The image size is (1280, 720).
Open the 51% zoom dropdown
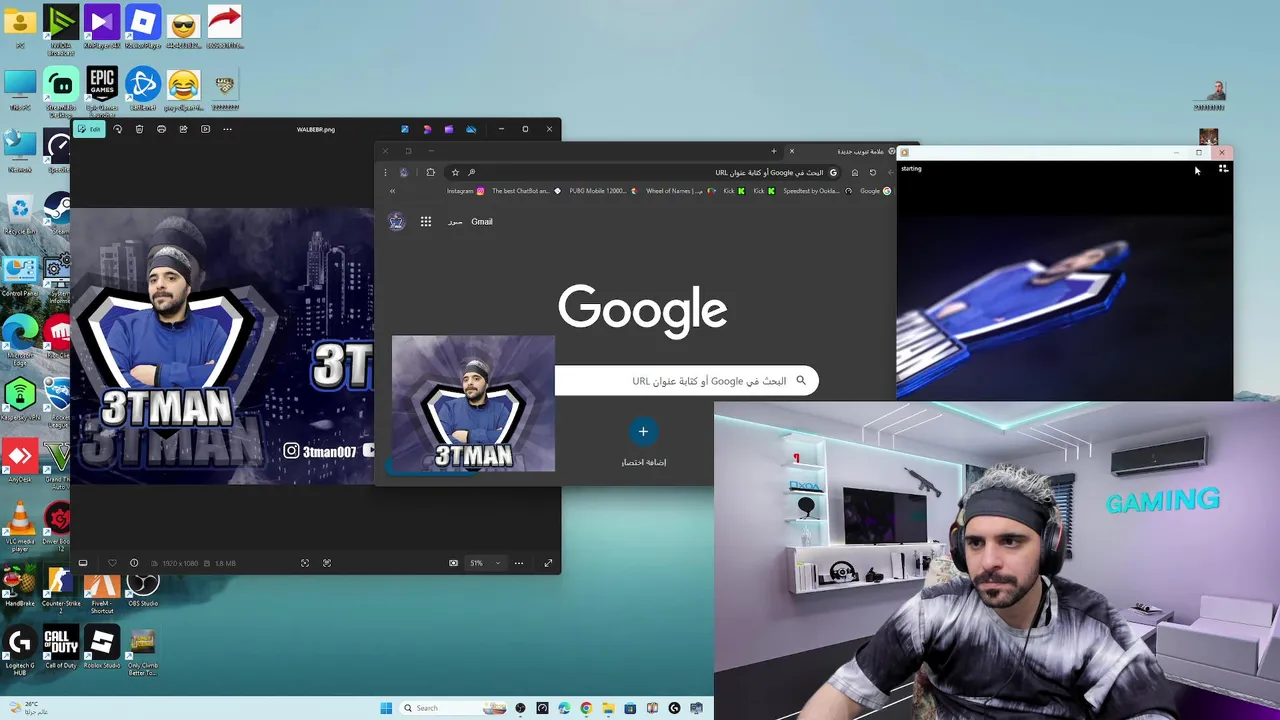click(485, 563)
